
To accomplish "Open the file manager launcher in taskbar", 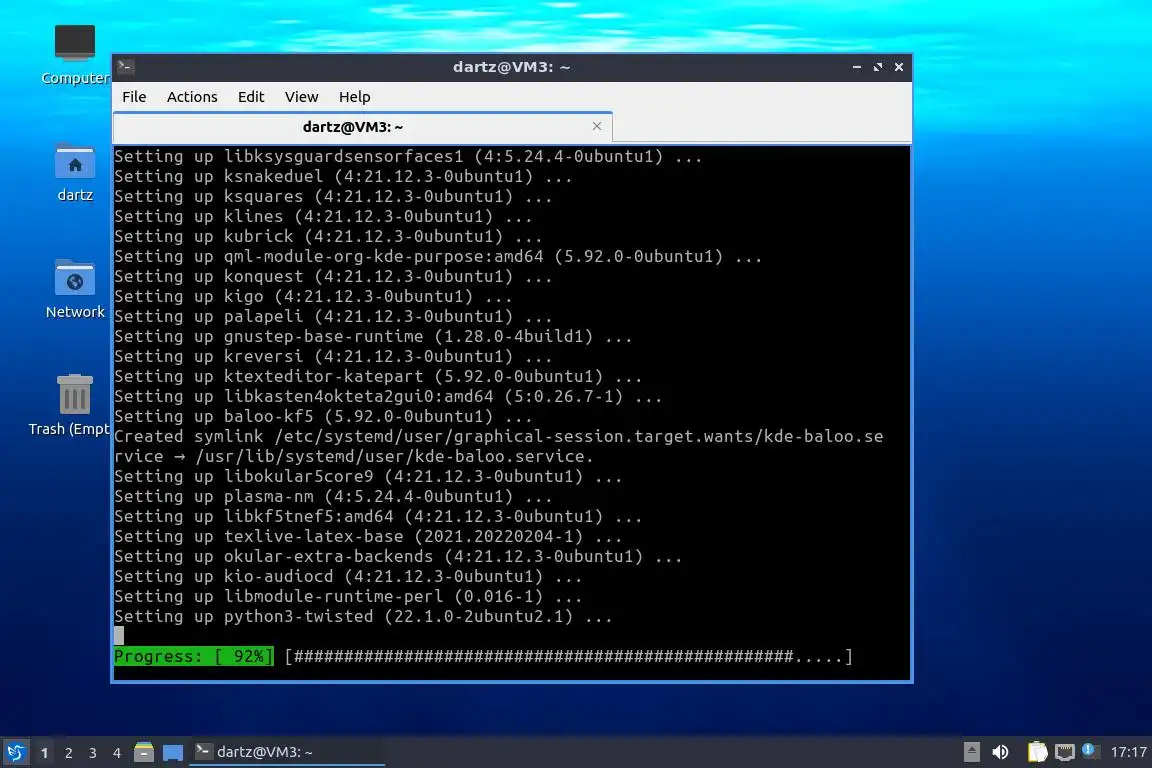I will 144,752.
